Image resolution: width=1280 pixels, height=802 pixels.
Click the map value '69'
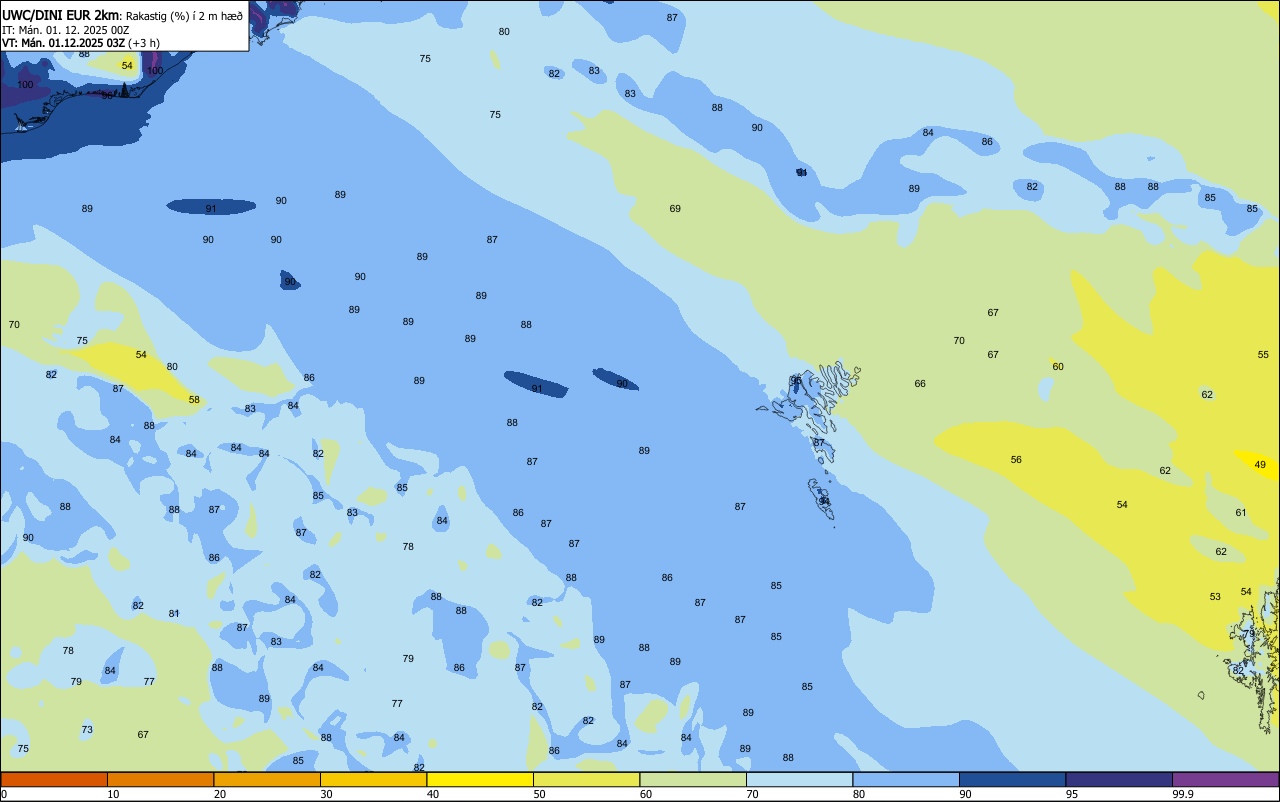pyautogui.click(x=675, y=209)
